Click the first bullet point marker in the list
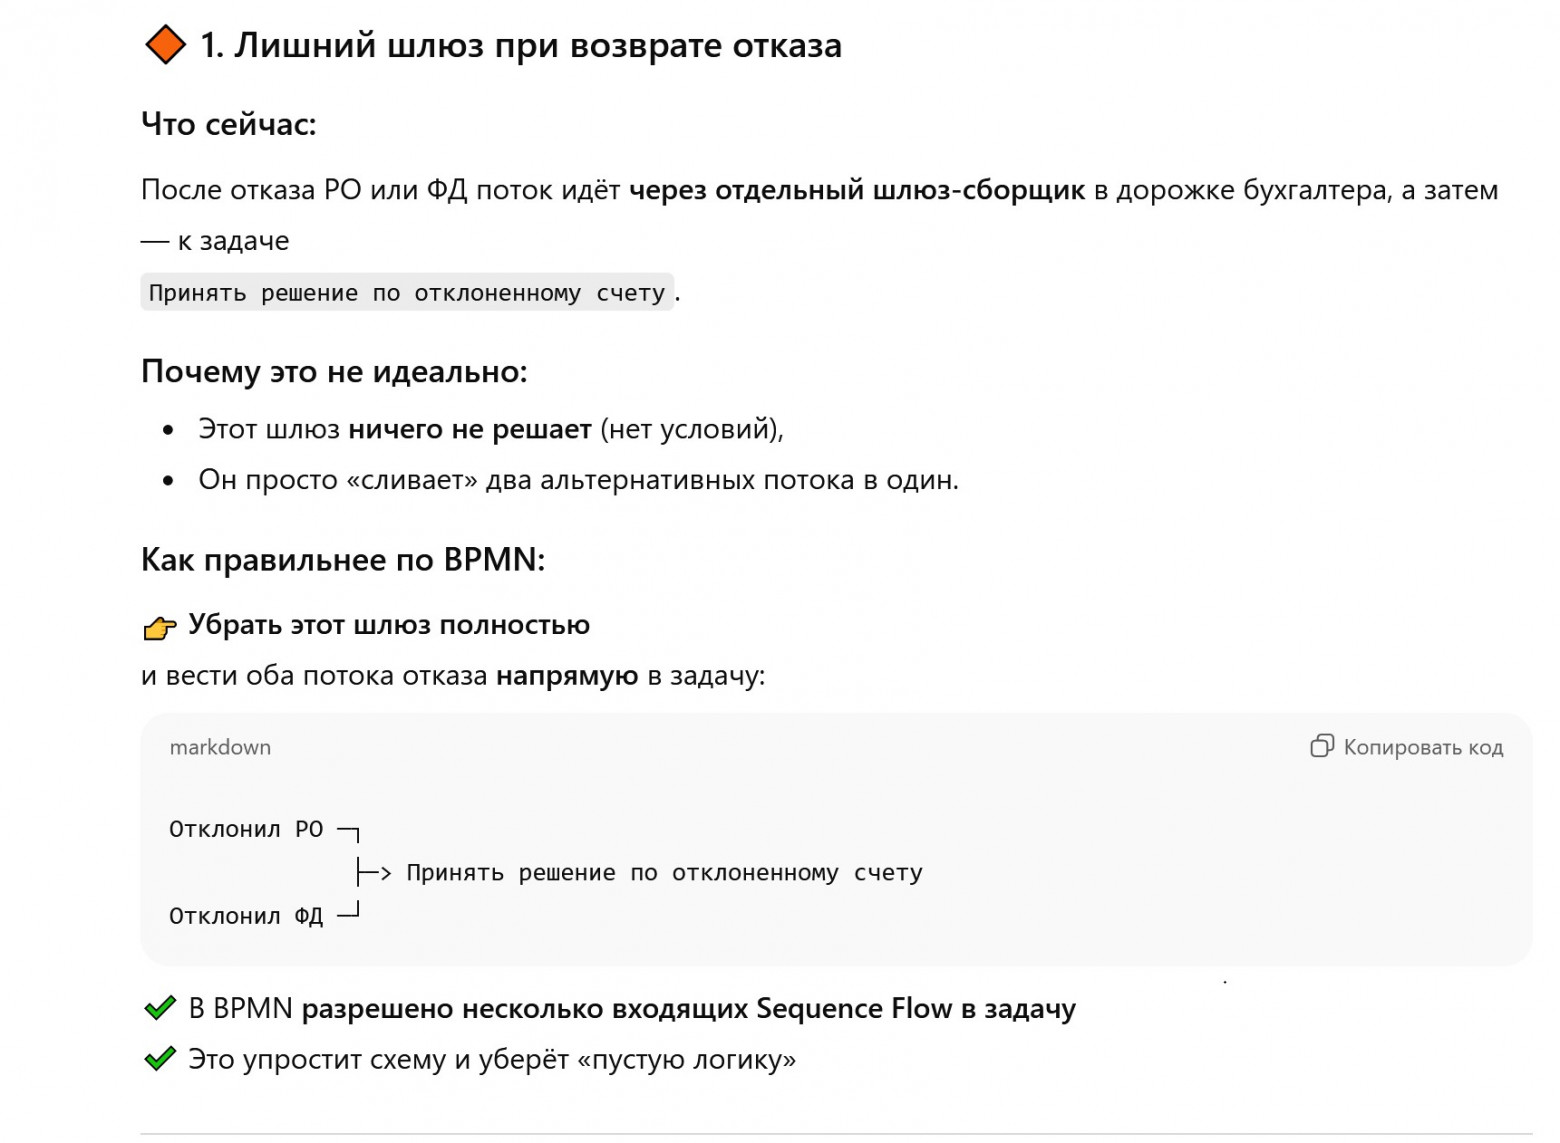 pyautogui.click(x=166, y=430)
